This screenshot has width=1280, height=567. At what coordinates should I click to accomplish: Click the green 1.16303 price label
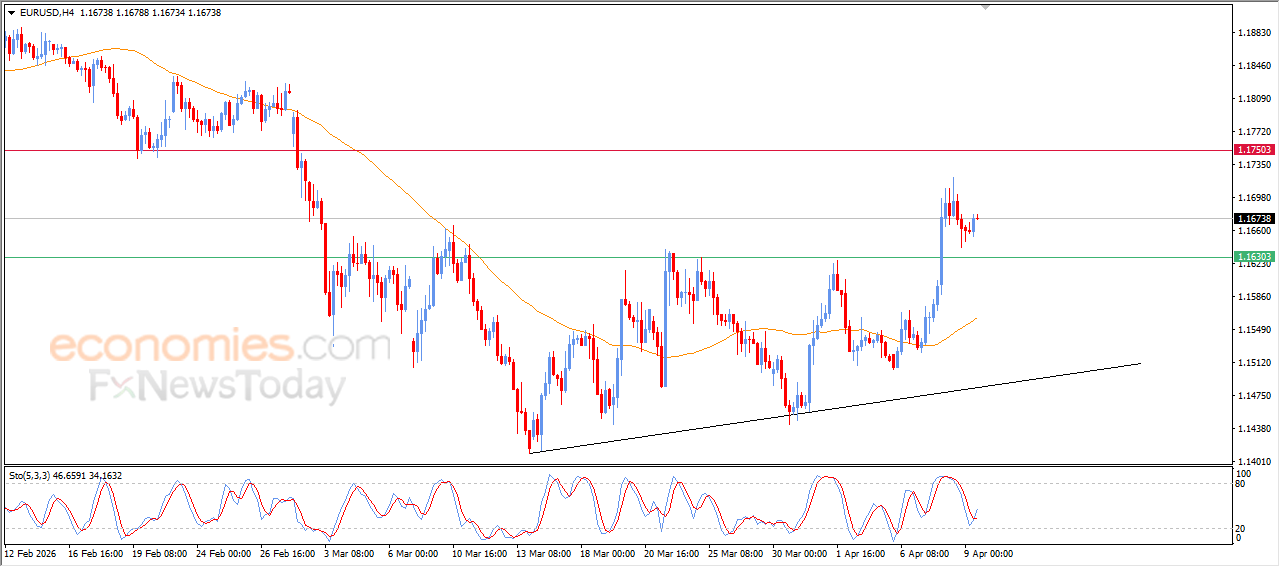pyautogui.click(x=1254, y=257)
